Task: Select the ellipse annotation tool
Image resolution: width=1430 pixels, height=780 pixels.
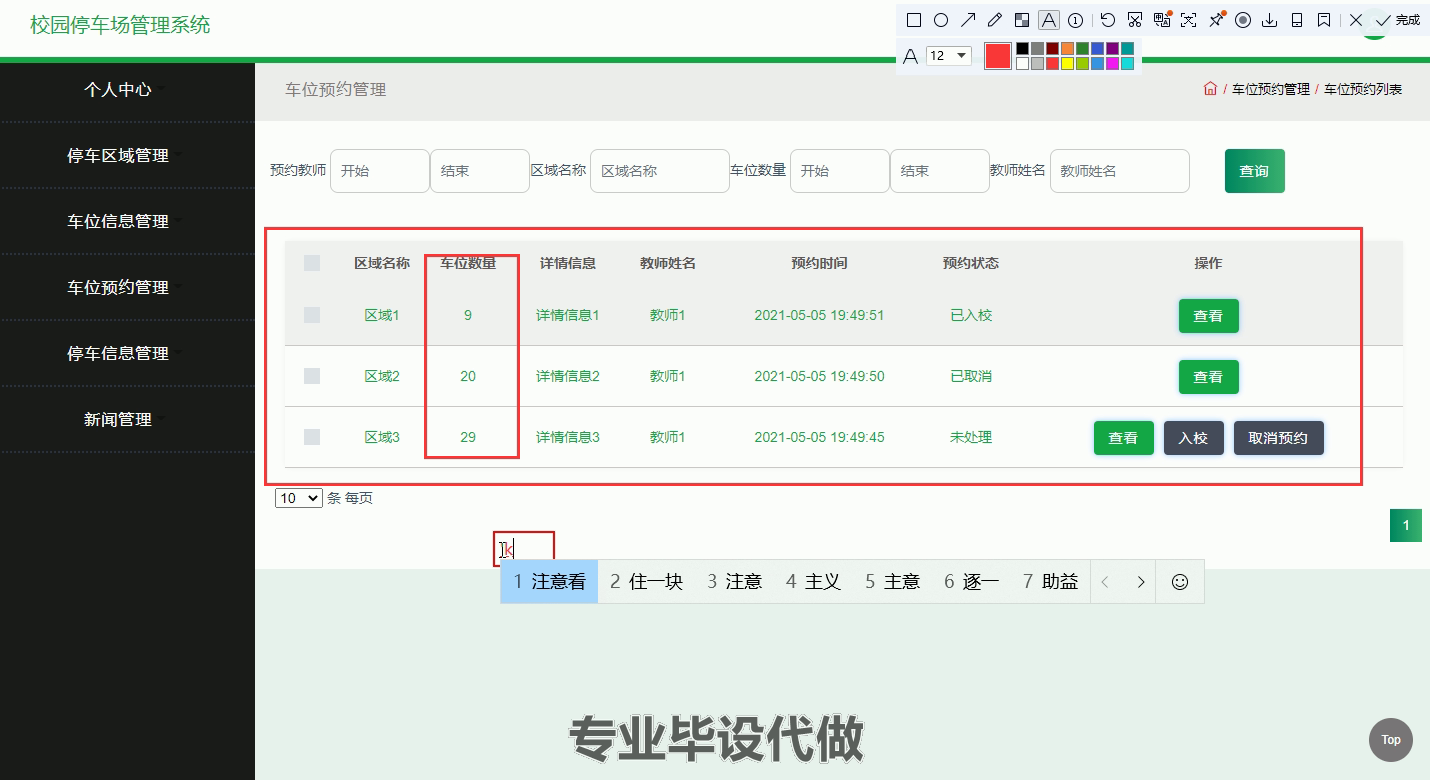Action: pyautogui.click(x=941, y=20)
